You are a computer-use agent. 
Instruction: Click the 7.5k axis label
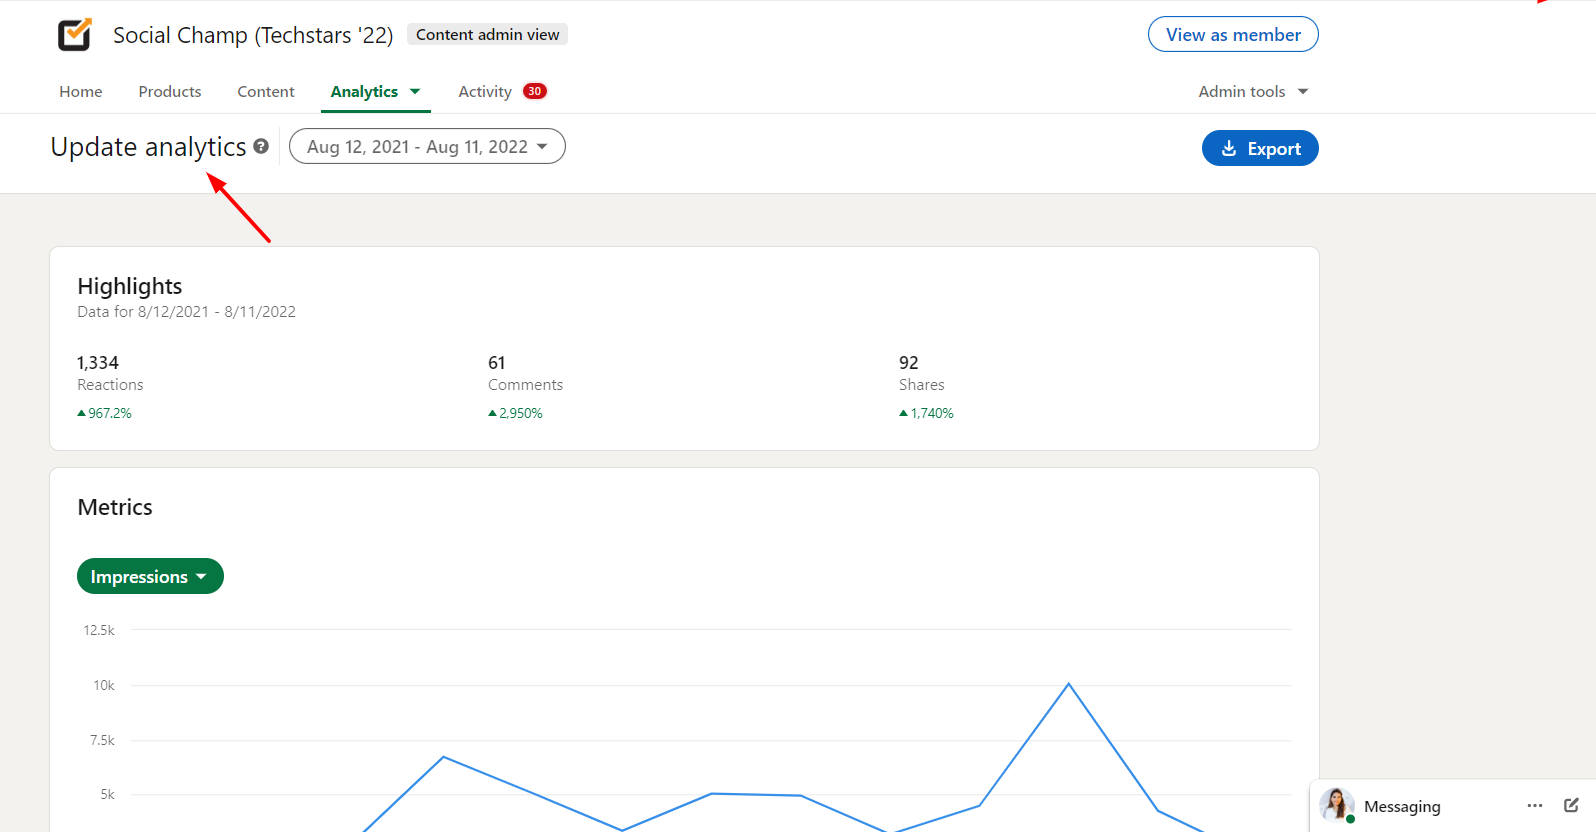[x=102, y=740]
